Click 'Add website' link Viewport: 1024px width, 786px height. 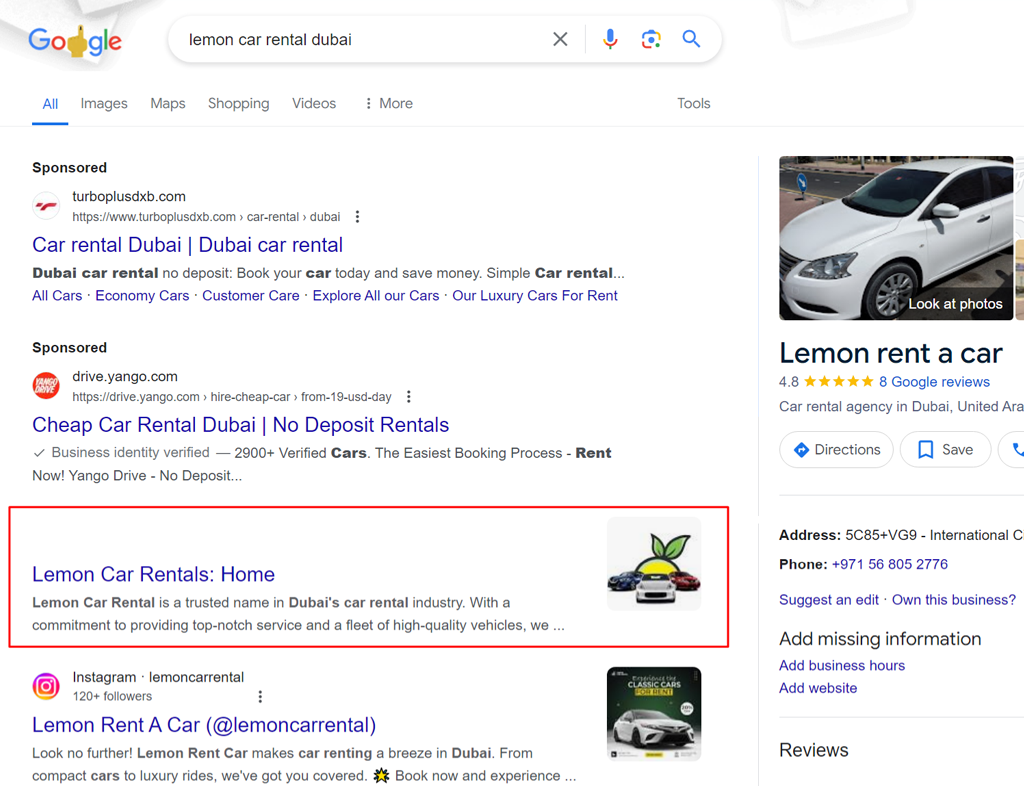(818, 688)
